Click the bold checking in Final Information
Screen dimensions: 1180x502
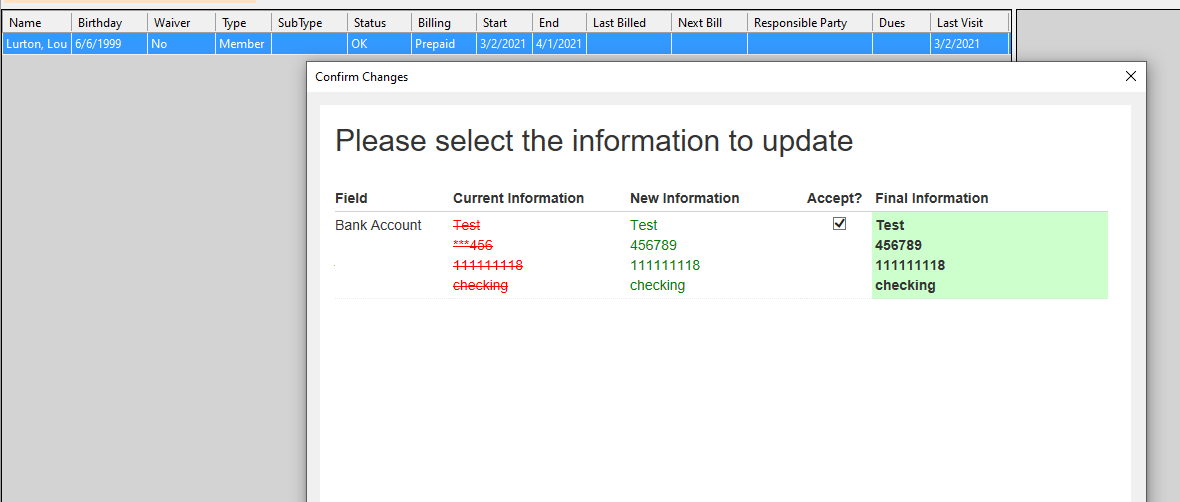(905, 286)
